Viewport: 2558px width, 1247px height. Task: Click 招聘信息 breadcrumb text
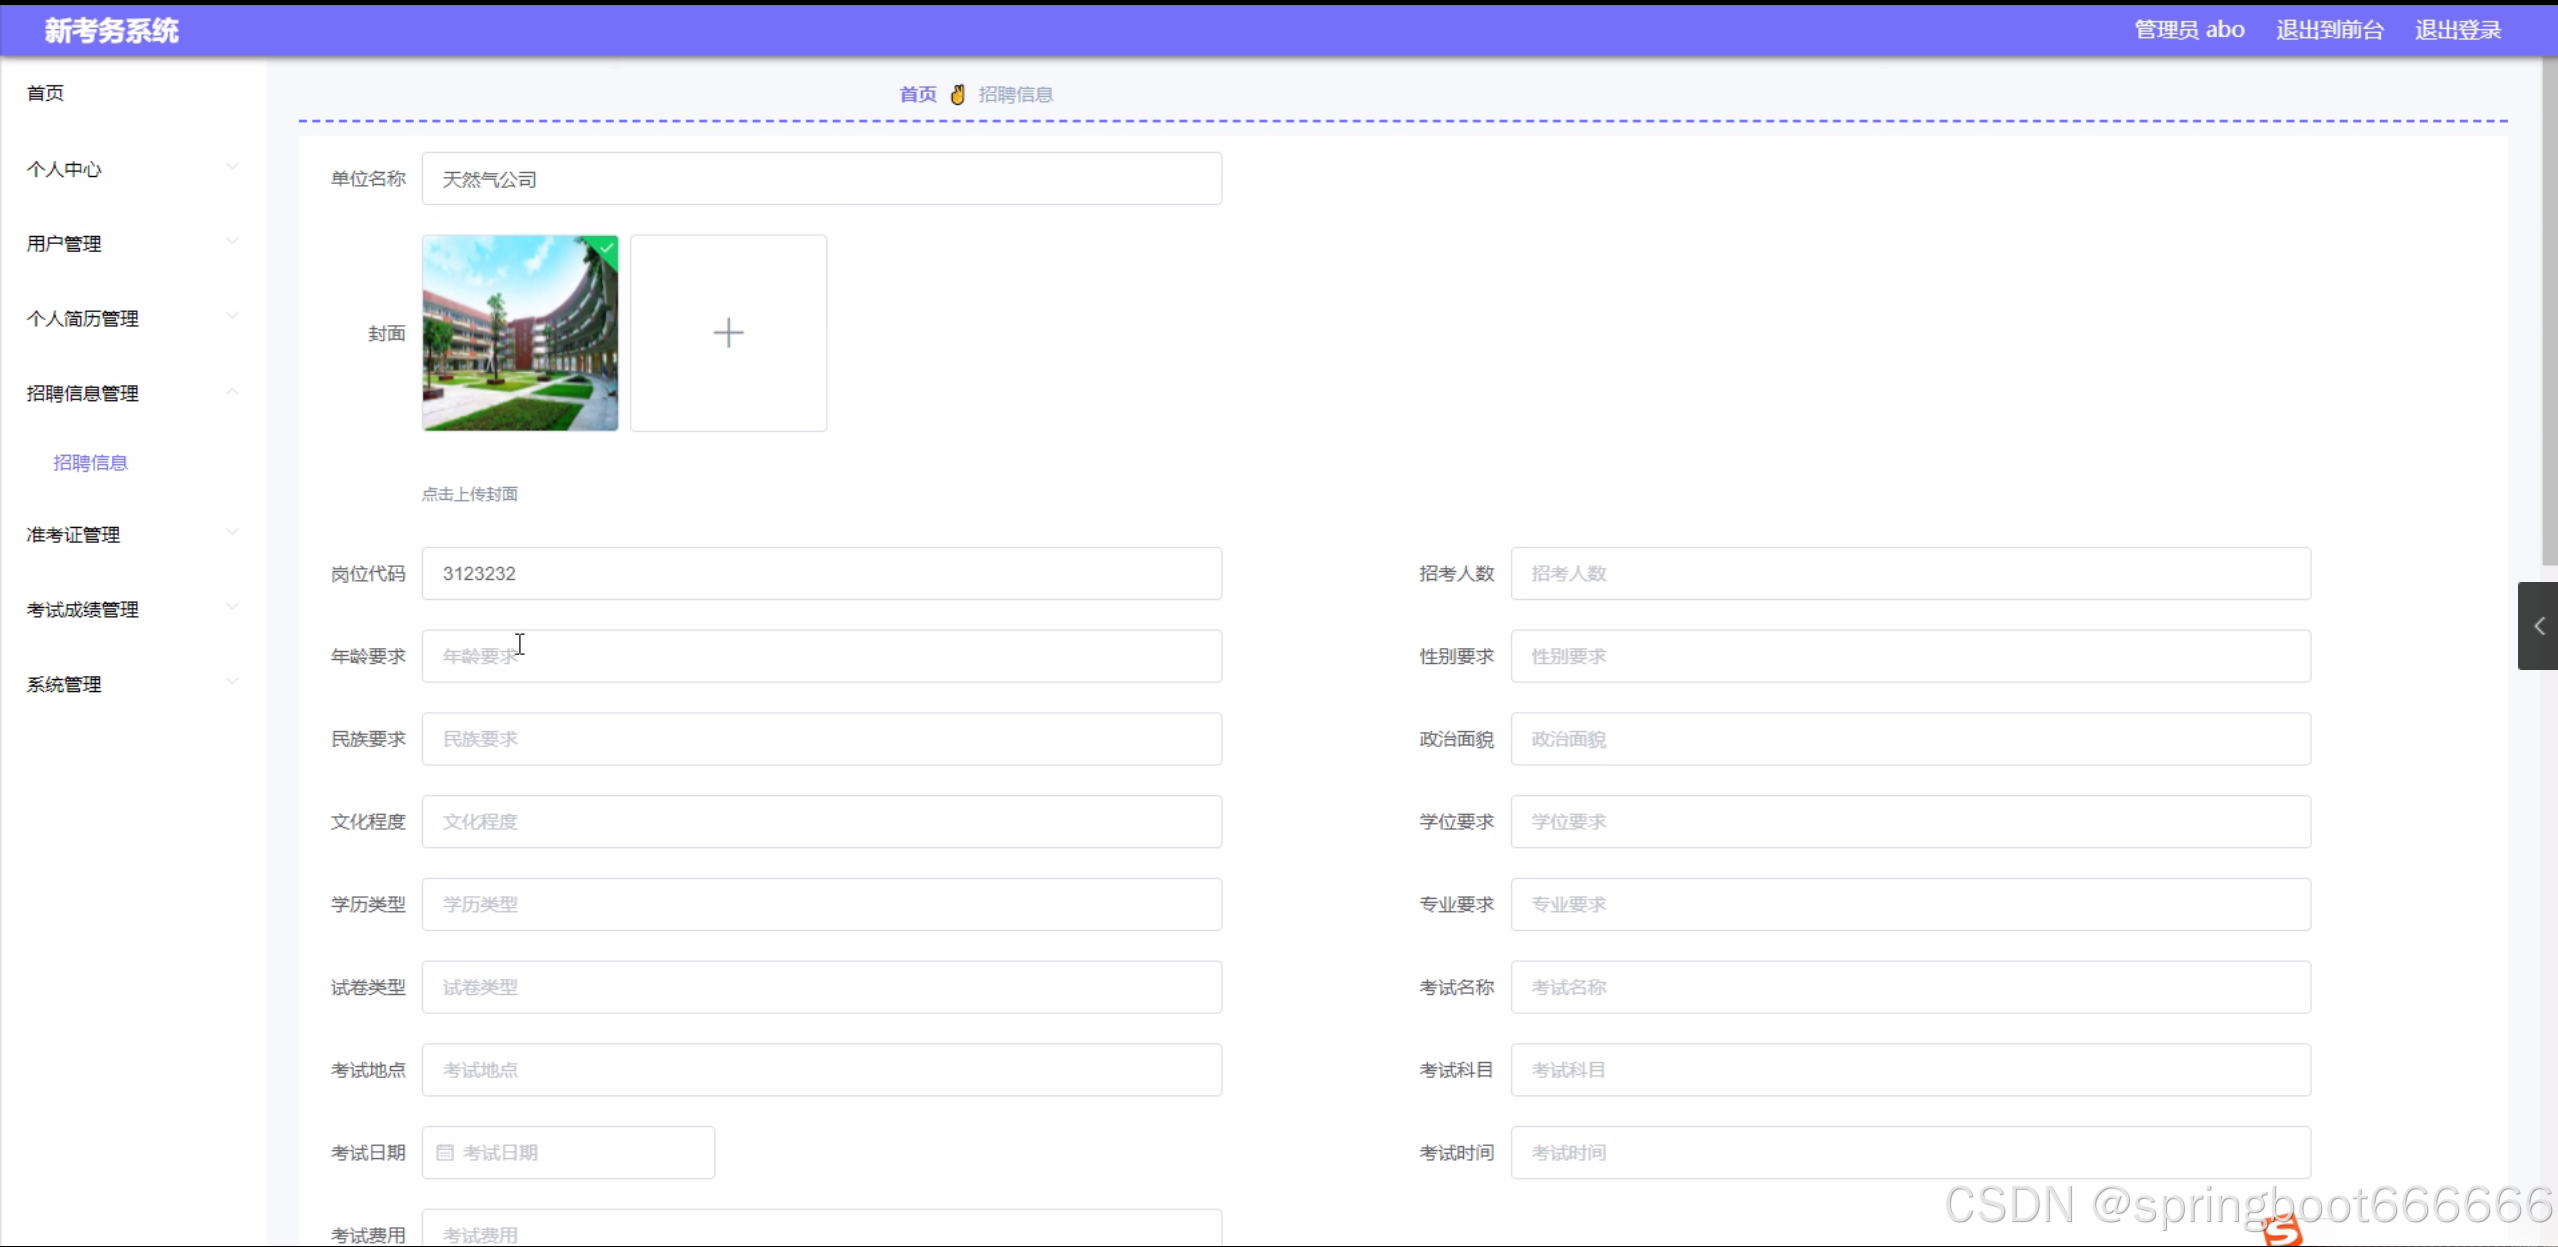pos(1016,95)
